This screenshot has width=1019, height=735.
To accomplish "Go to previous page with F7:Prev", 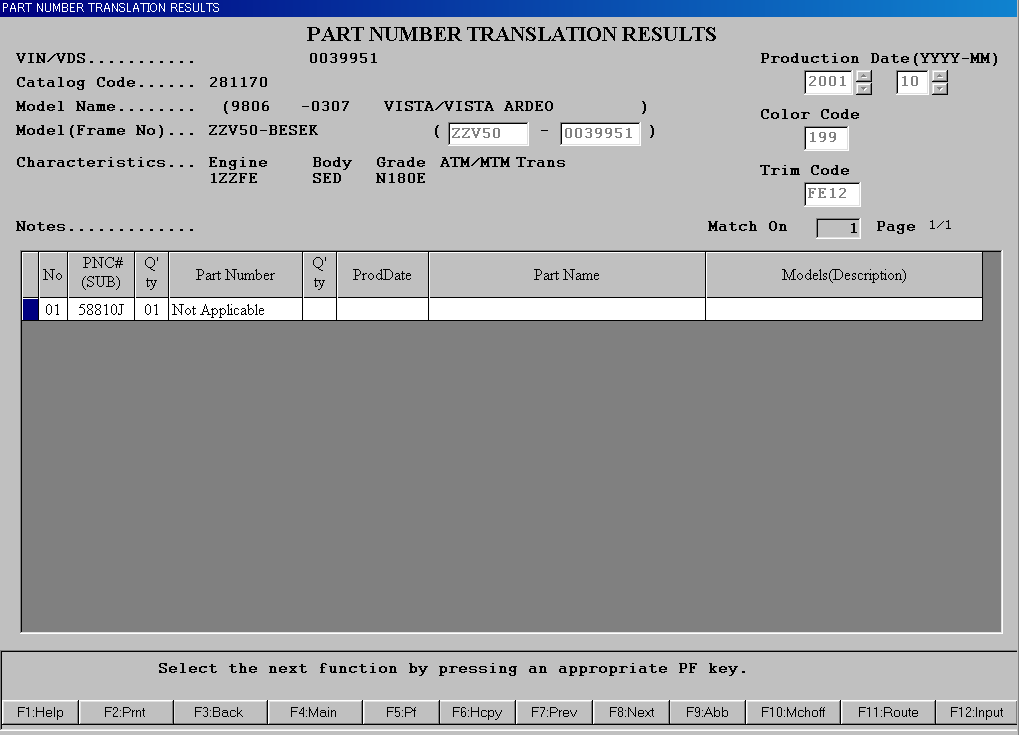I will click(554, 712).
